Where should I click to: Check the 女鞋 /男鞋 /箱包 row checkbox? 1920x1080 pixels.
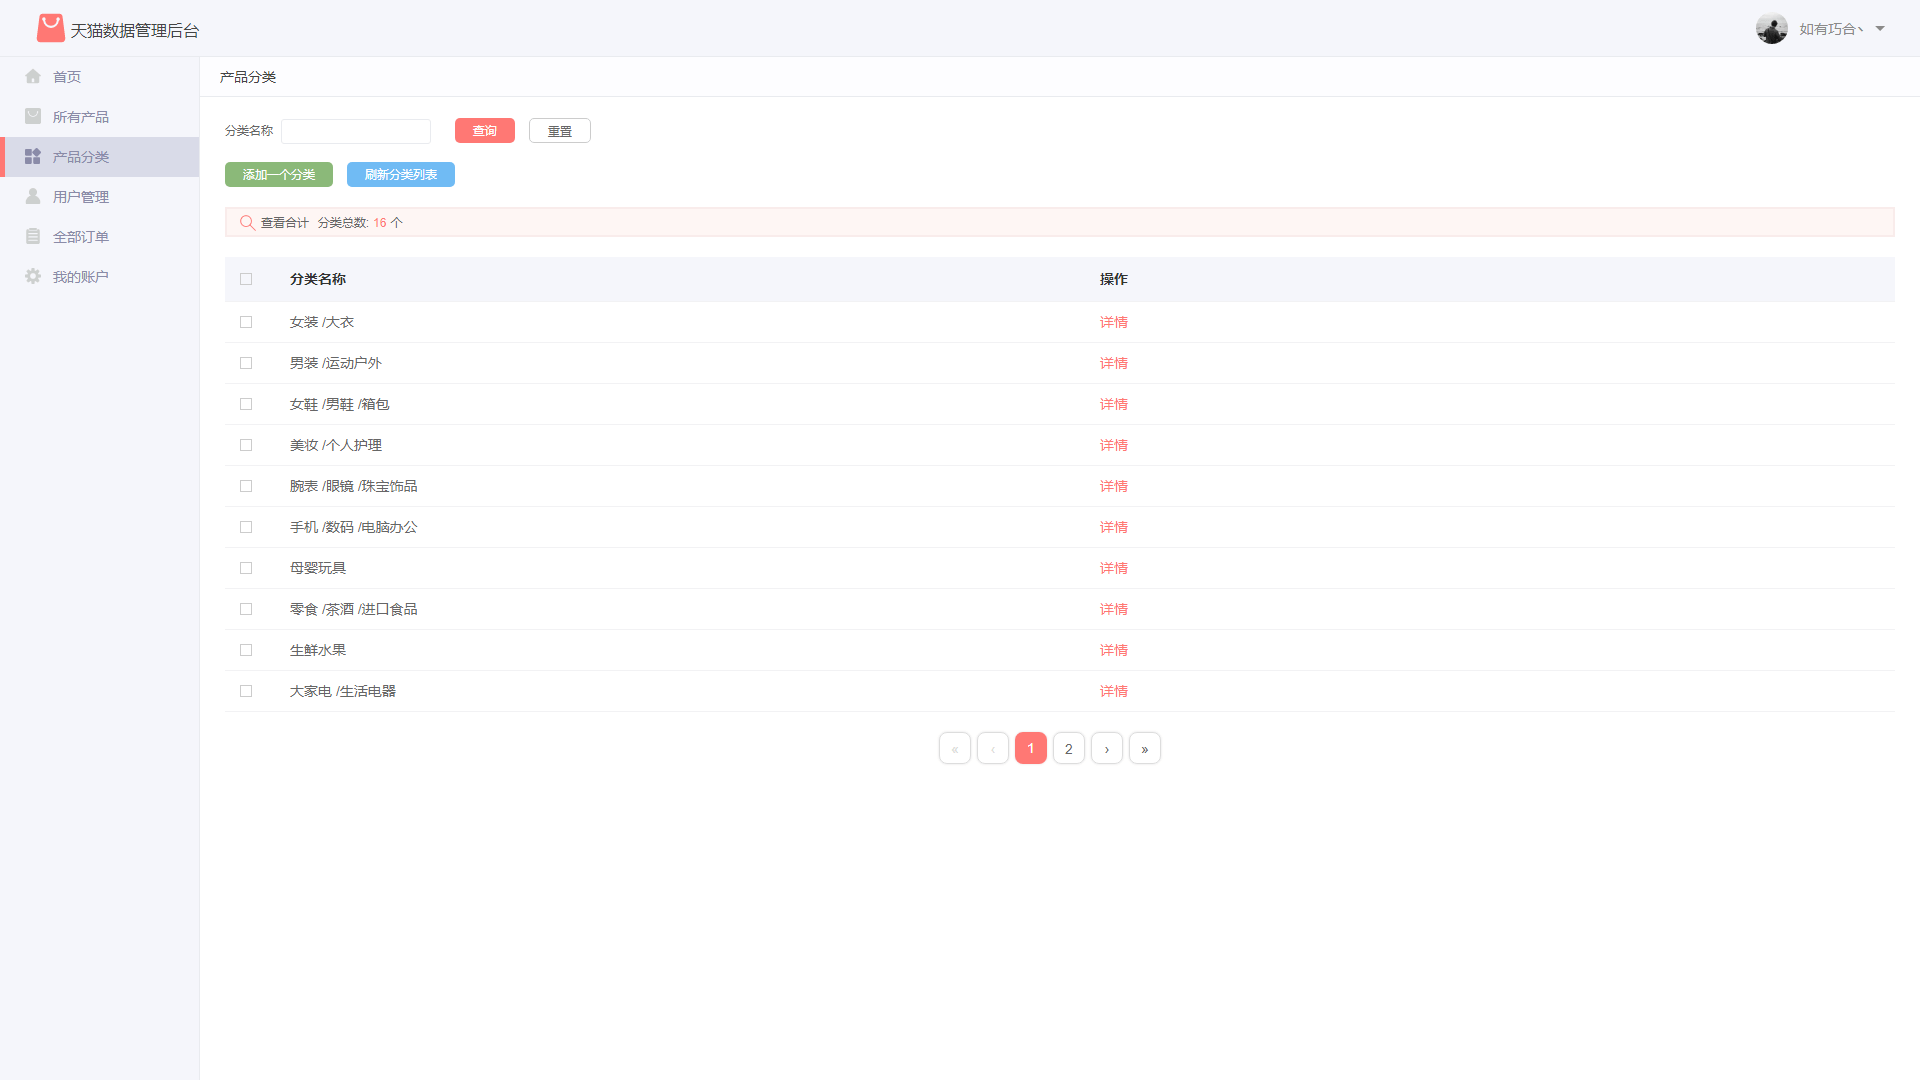click(x=246, y=404)
